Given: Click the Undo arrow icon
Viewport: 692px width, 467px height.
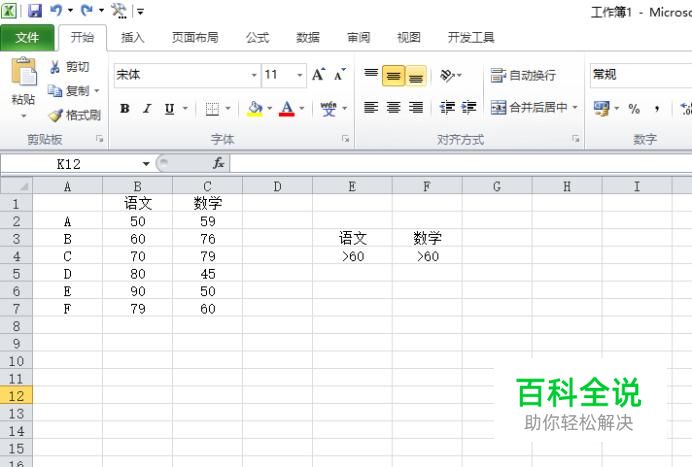Looking at the screenshot, I should point(56,10).
